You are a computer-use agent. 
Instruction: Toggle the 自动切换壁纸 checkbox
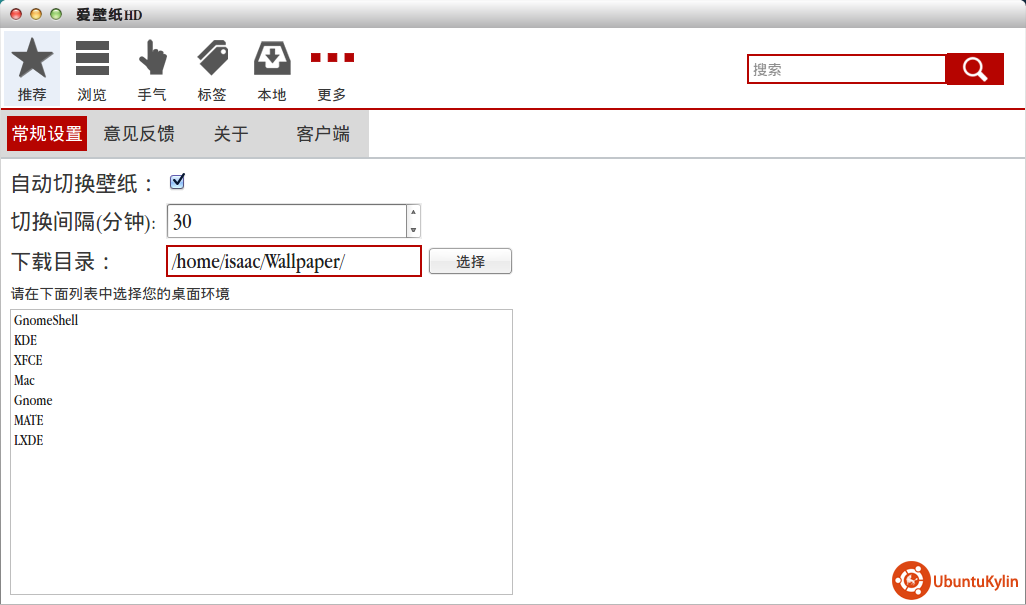tap(178, 182)
